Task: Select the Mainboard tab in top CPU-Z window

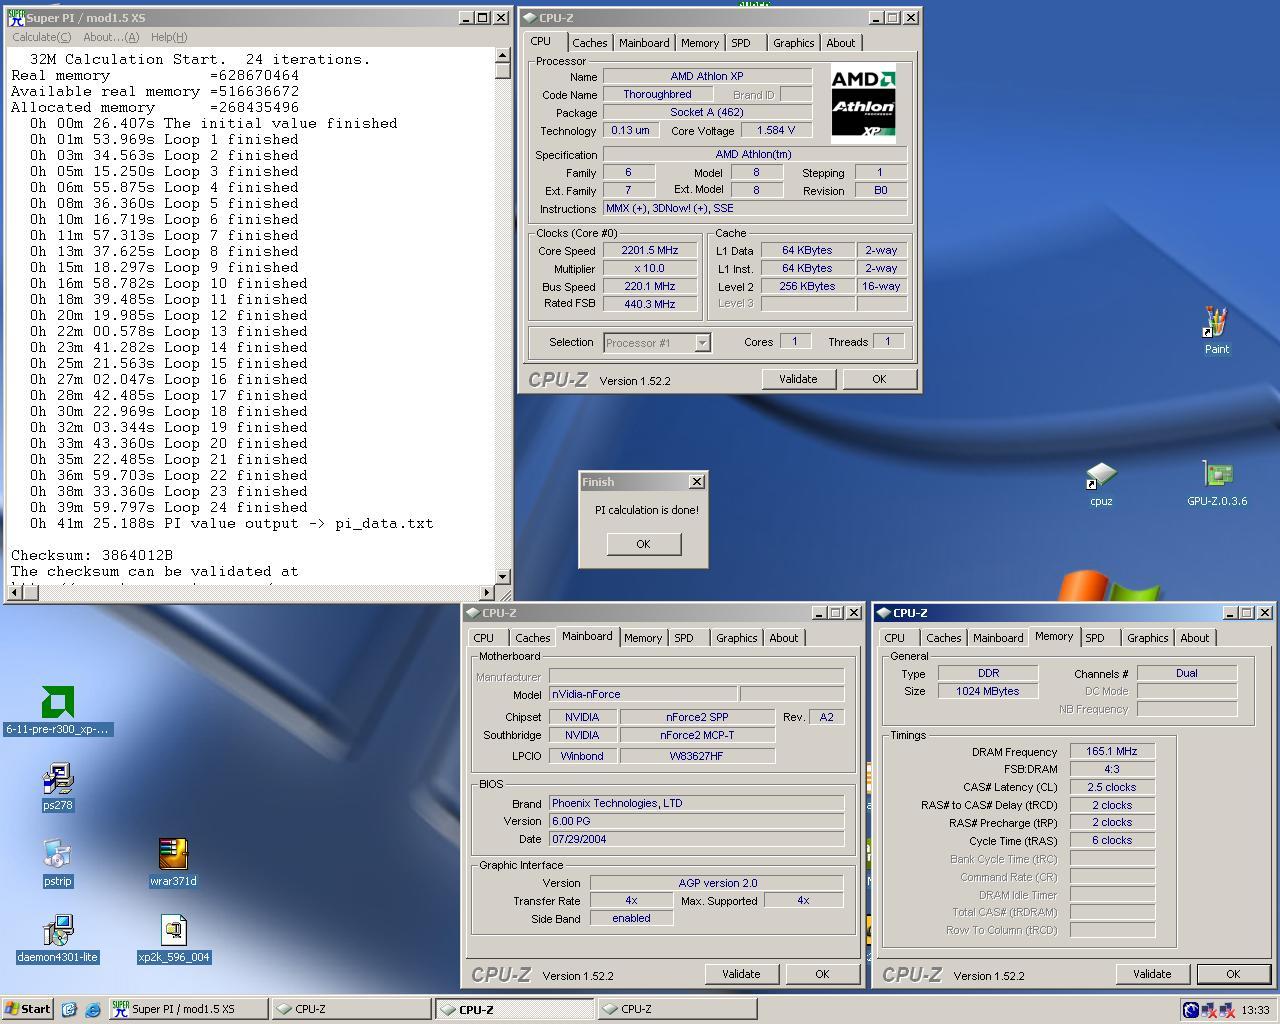Action: click(644, 43)
